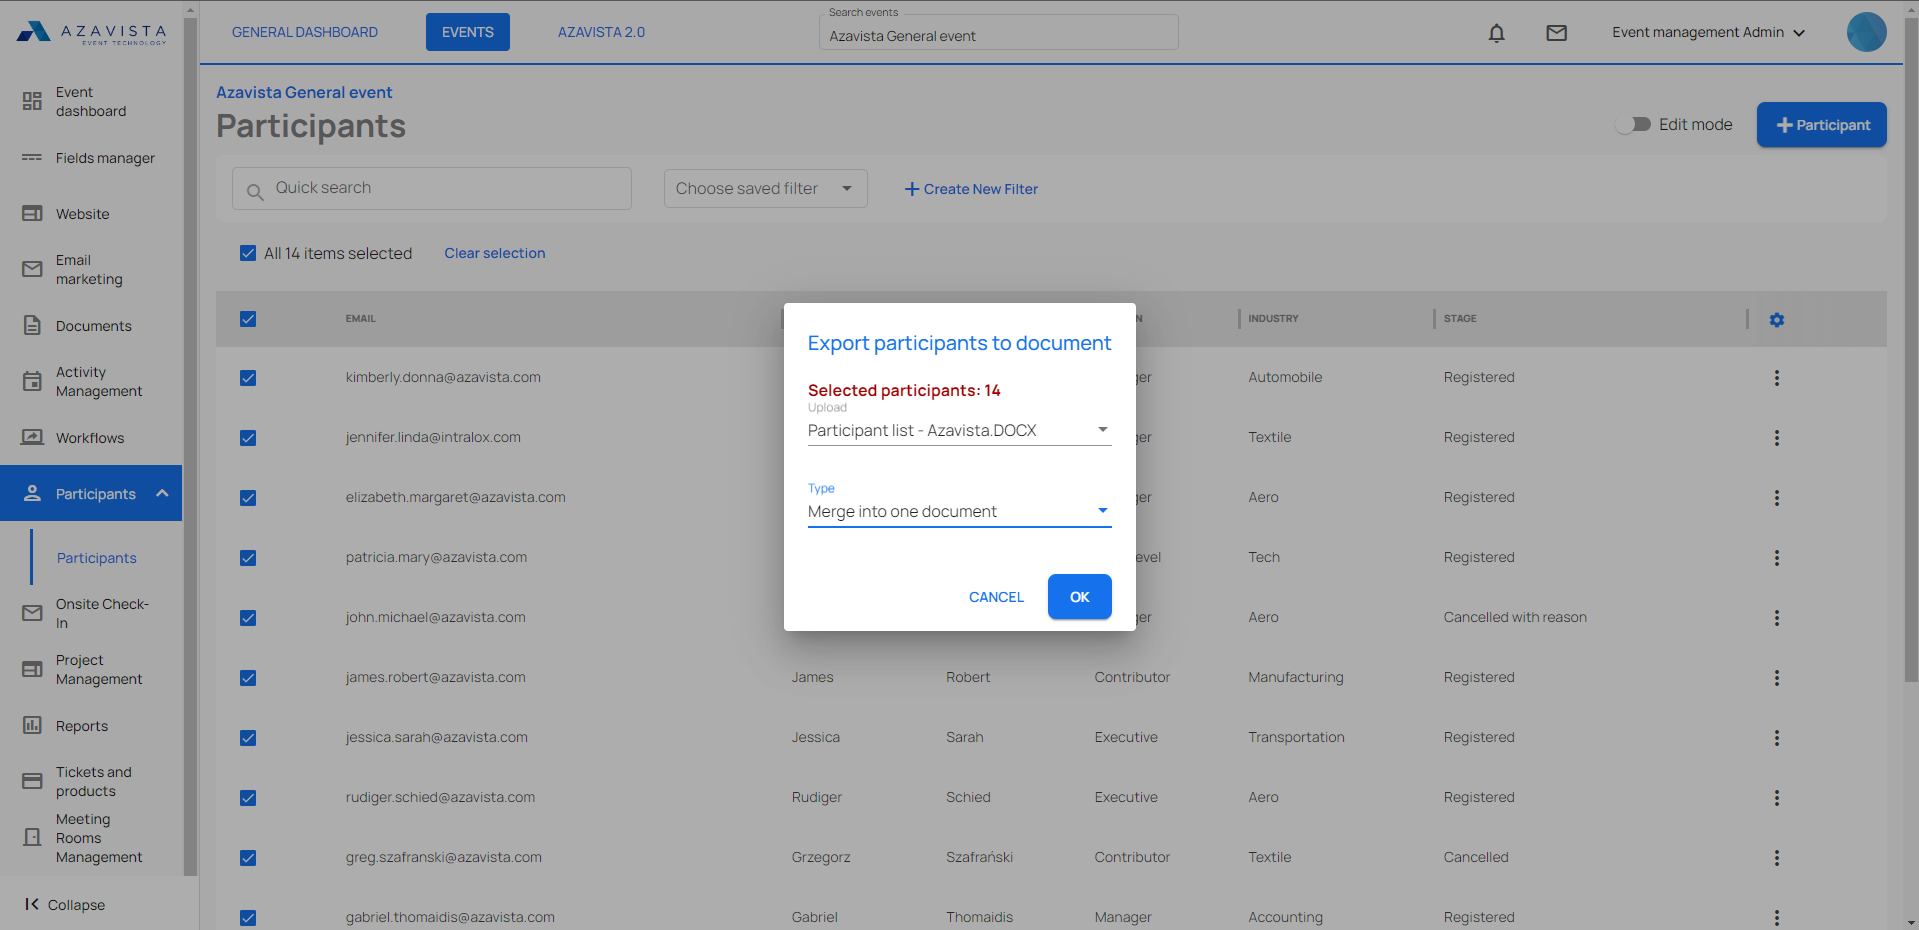Uncheck elizabeth.margaret@azavista.com row checkbox
Screen dimensions: 1919x930
coord(248,498)
